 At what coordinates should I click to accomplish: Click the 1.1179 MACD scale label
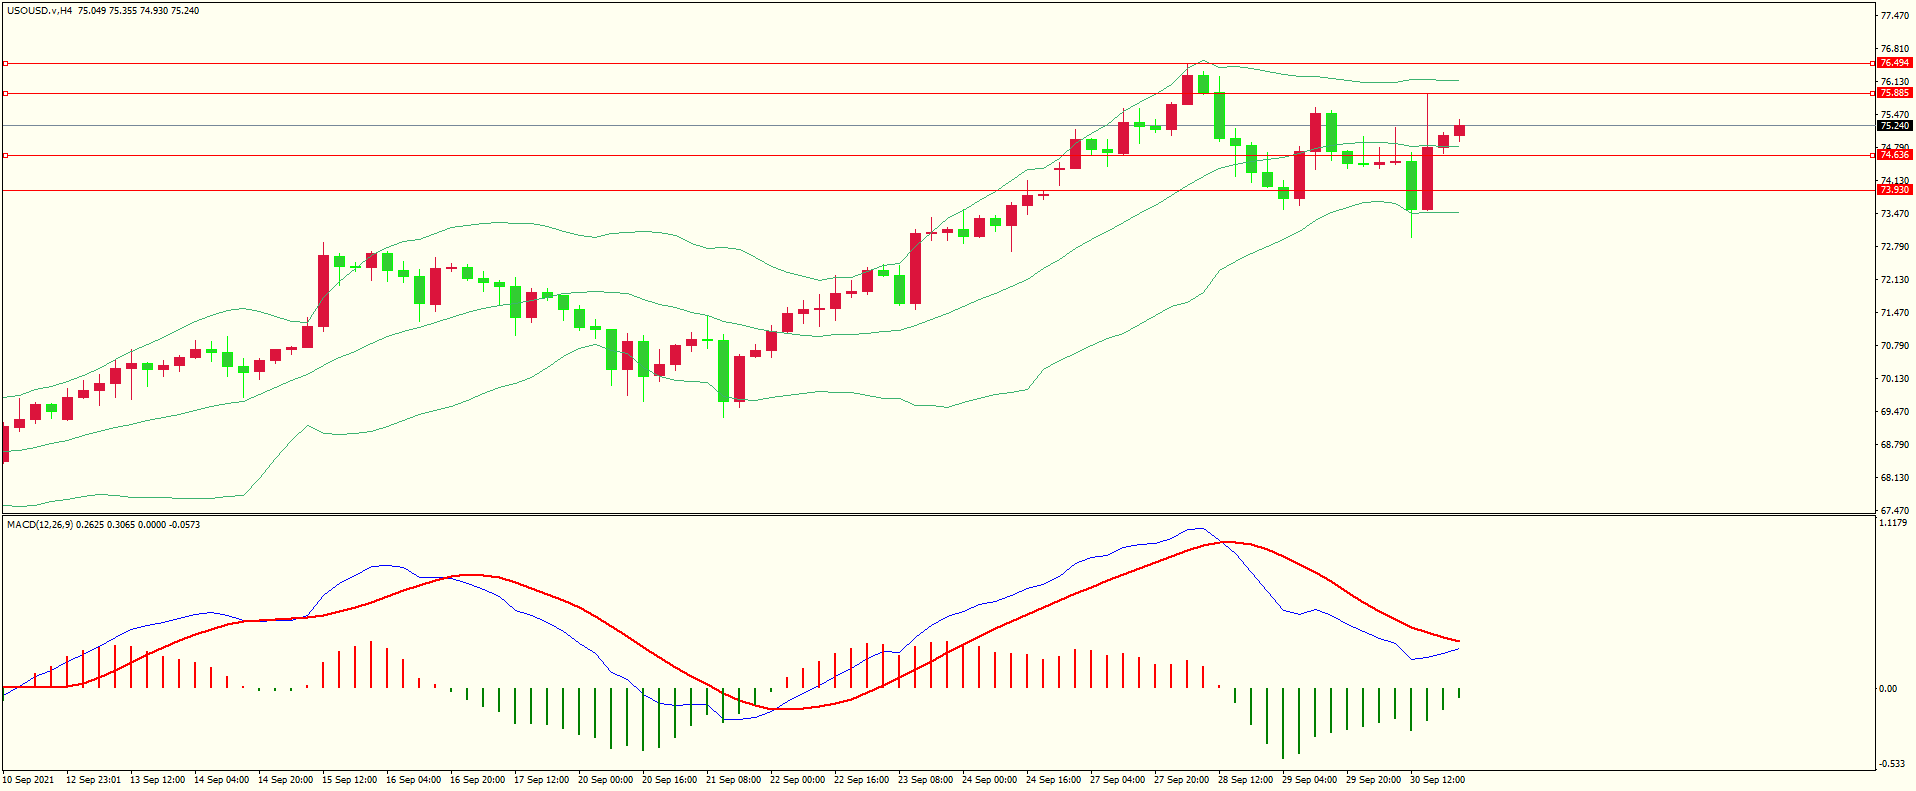click(x=1895, y=523)
